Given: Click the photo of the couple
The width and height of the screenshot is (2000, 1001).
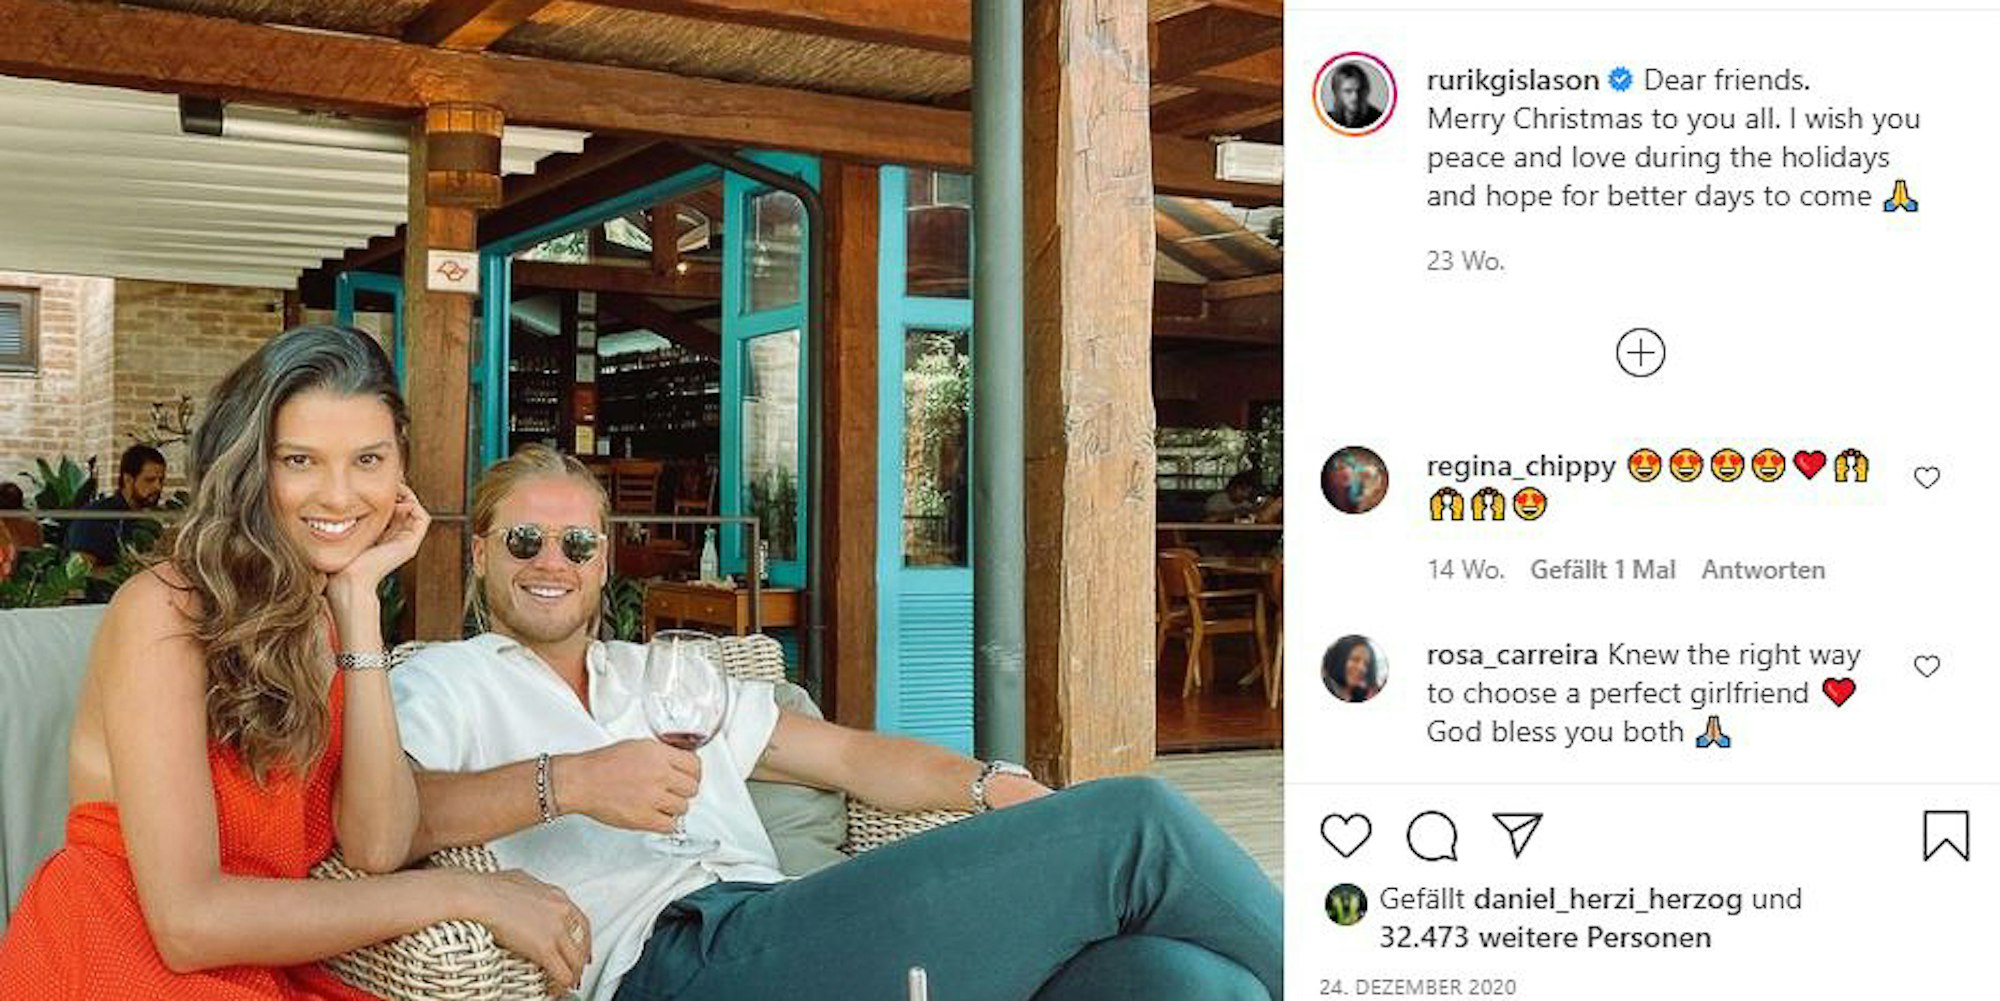Looking at the screenshot, I should tap(640, 500).
